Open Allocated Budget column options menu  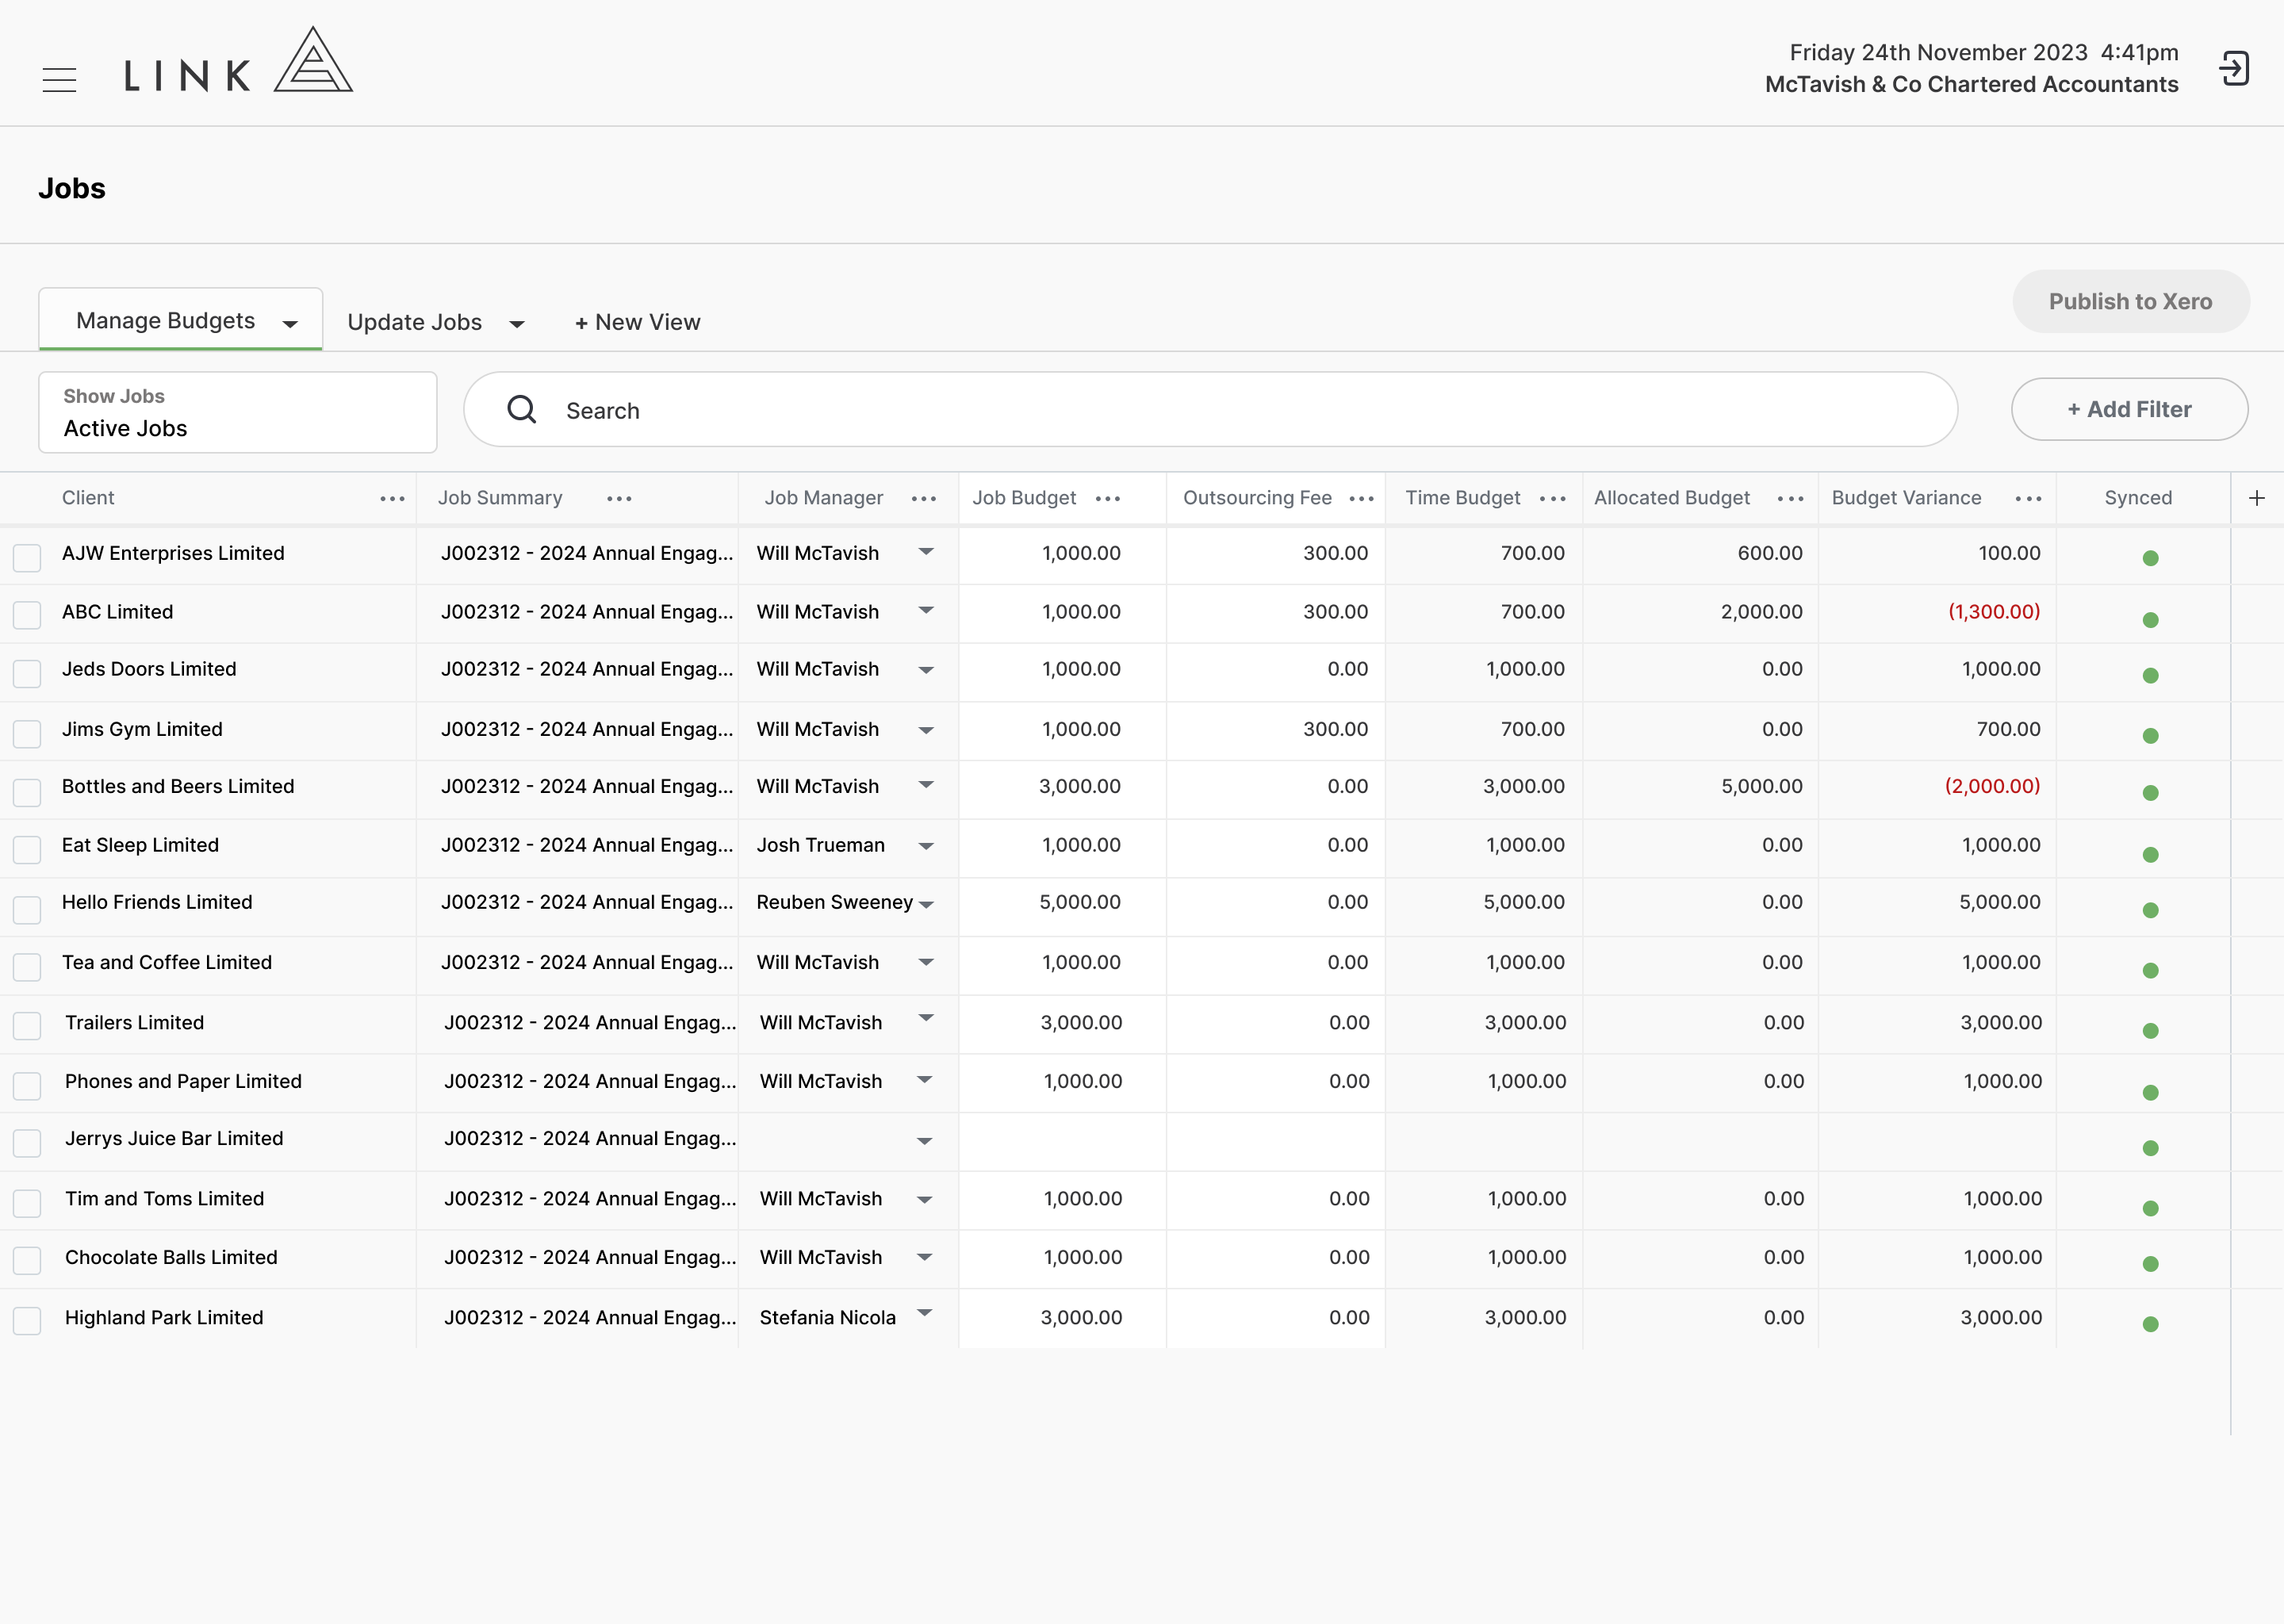click(x=1791, y=499)
